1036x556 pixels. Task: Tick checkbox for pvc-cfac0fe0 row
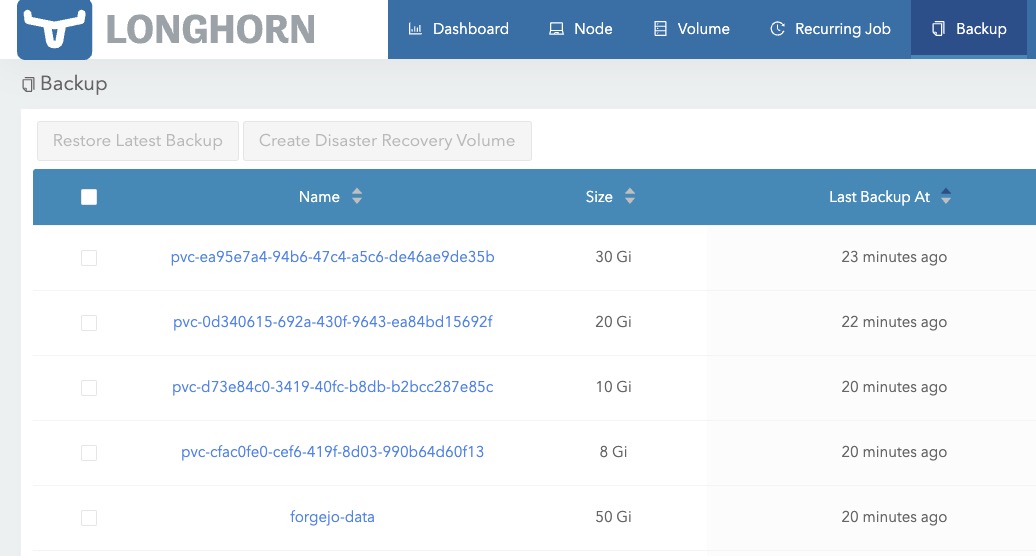pyautogui.click(x=89, y=452)
